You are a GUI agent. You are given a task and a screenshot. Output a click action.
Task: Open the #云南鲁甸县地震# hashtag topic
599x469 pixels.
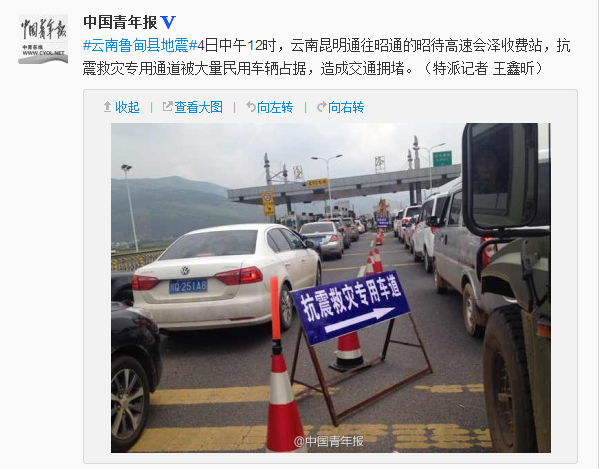tap(140, 45)
